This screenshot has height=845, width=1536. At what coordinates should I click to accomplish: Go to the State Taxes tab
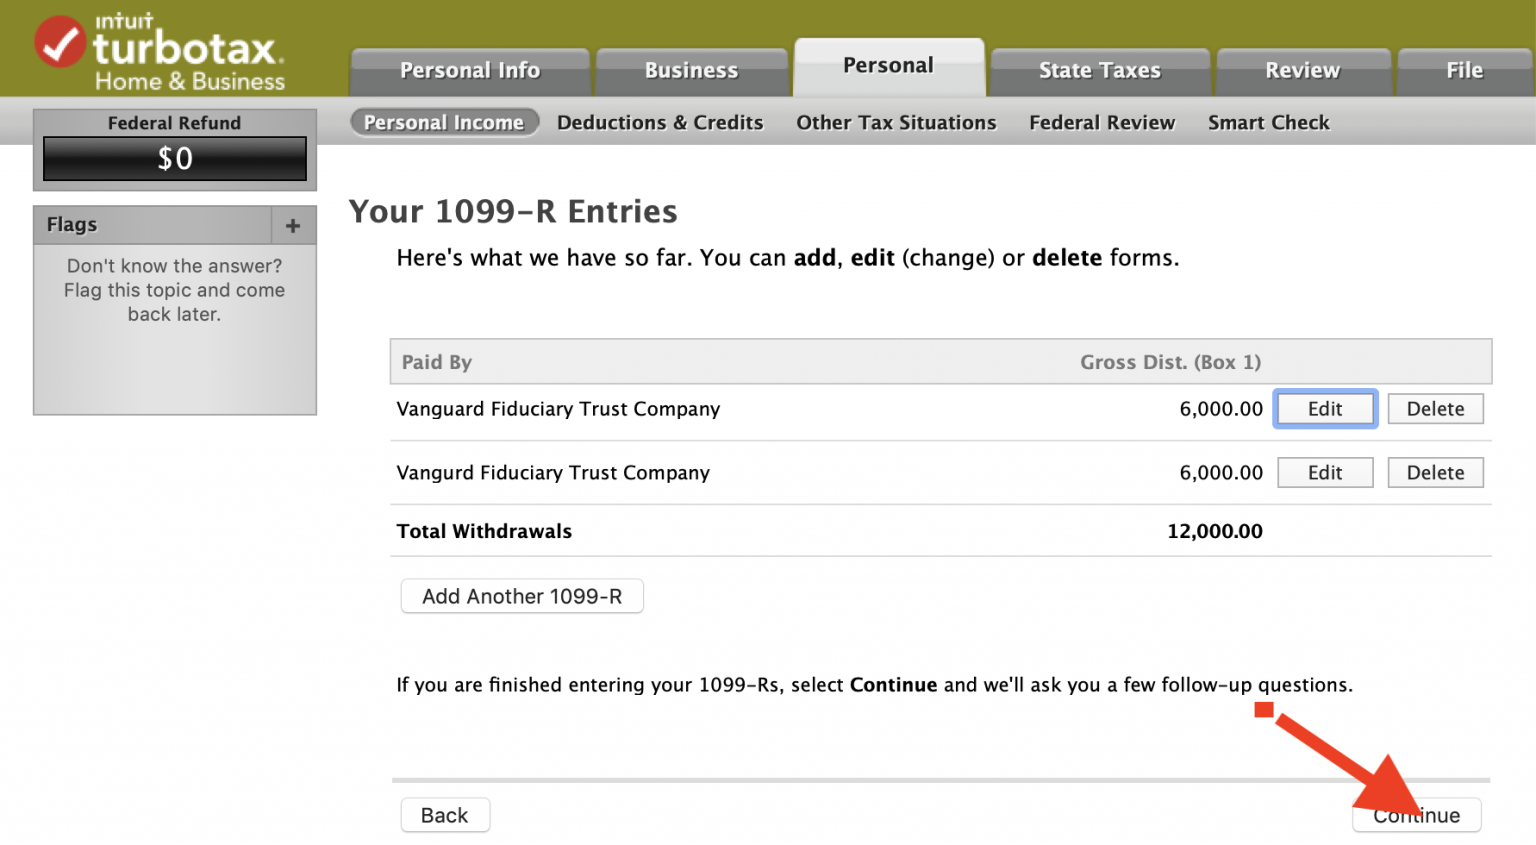(1099, 71)
